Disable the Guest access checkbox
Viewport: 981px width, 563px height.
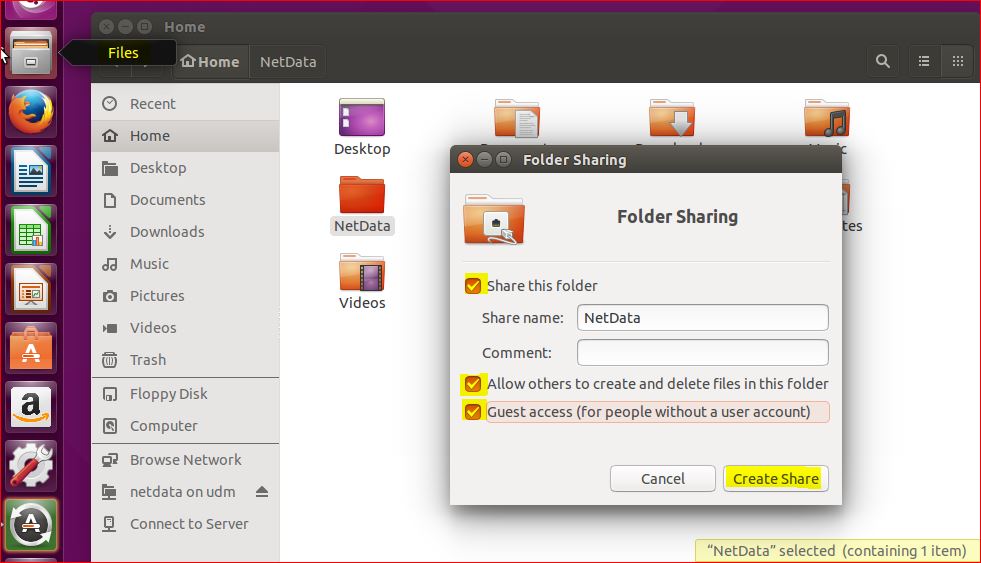473,412
